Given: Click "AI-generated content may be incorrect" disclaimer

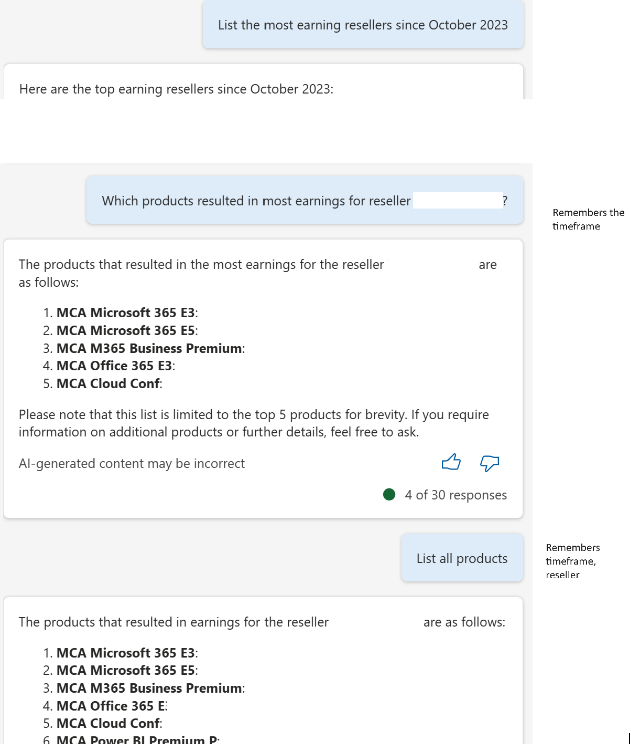Looking at the screenshot, I should (x=132, y=463).
